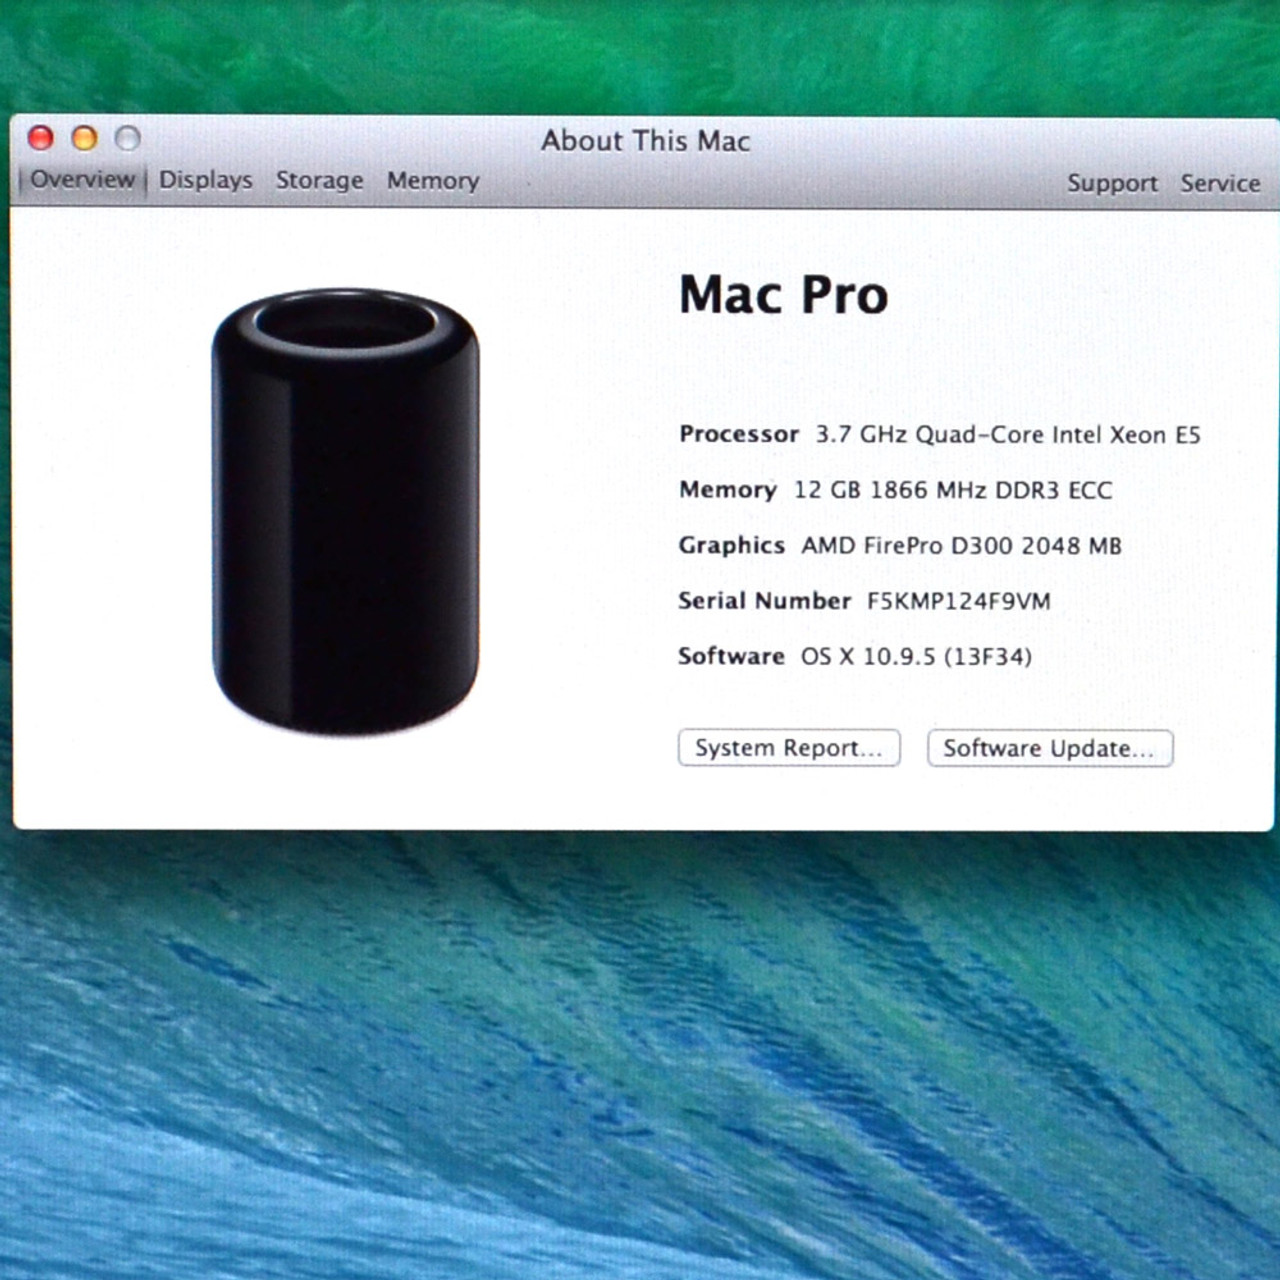The image size is (1280, 1280).
Task: Open the Support section
Action: tap(1111, 184)
